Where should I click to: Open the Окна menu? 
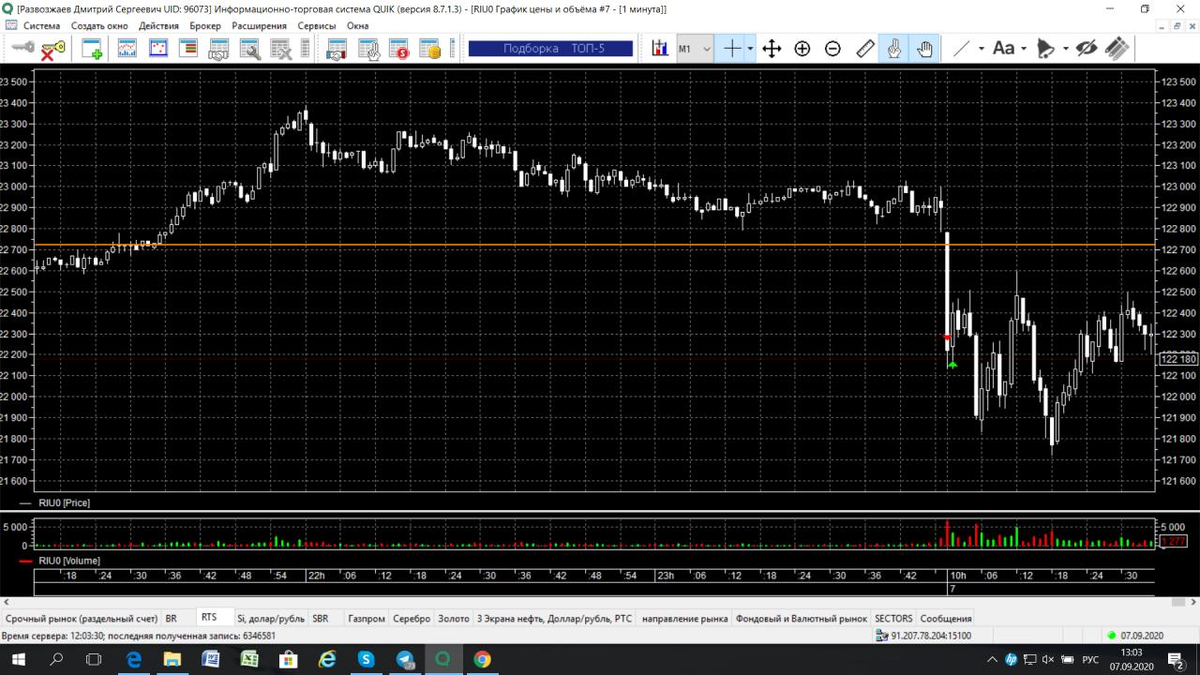tap(357, 25)
